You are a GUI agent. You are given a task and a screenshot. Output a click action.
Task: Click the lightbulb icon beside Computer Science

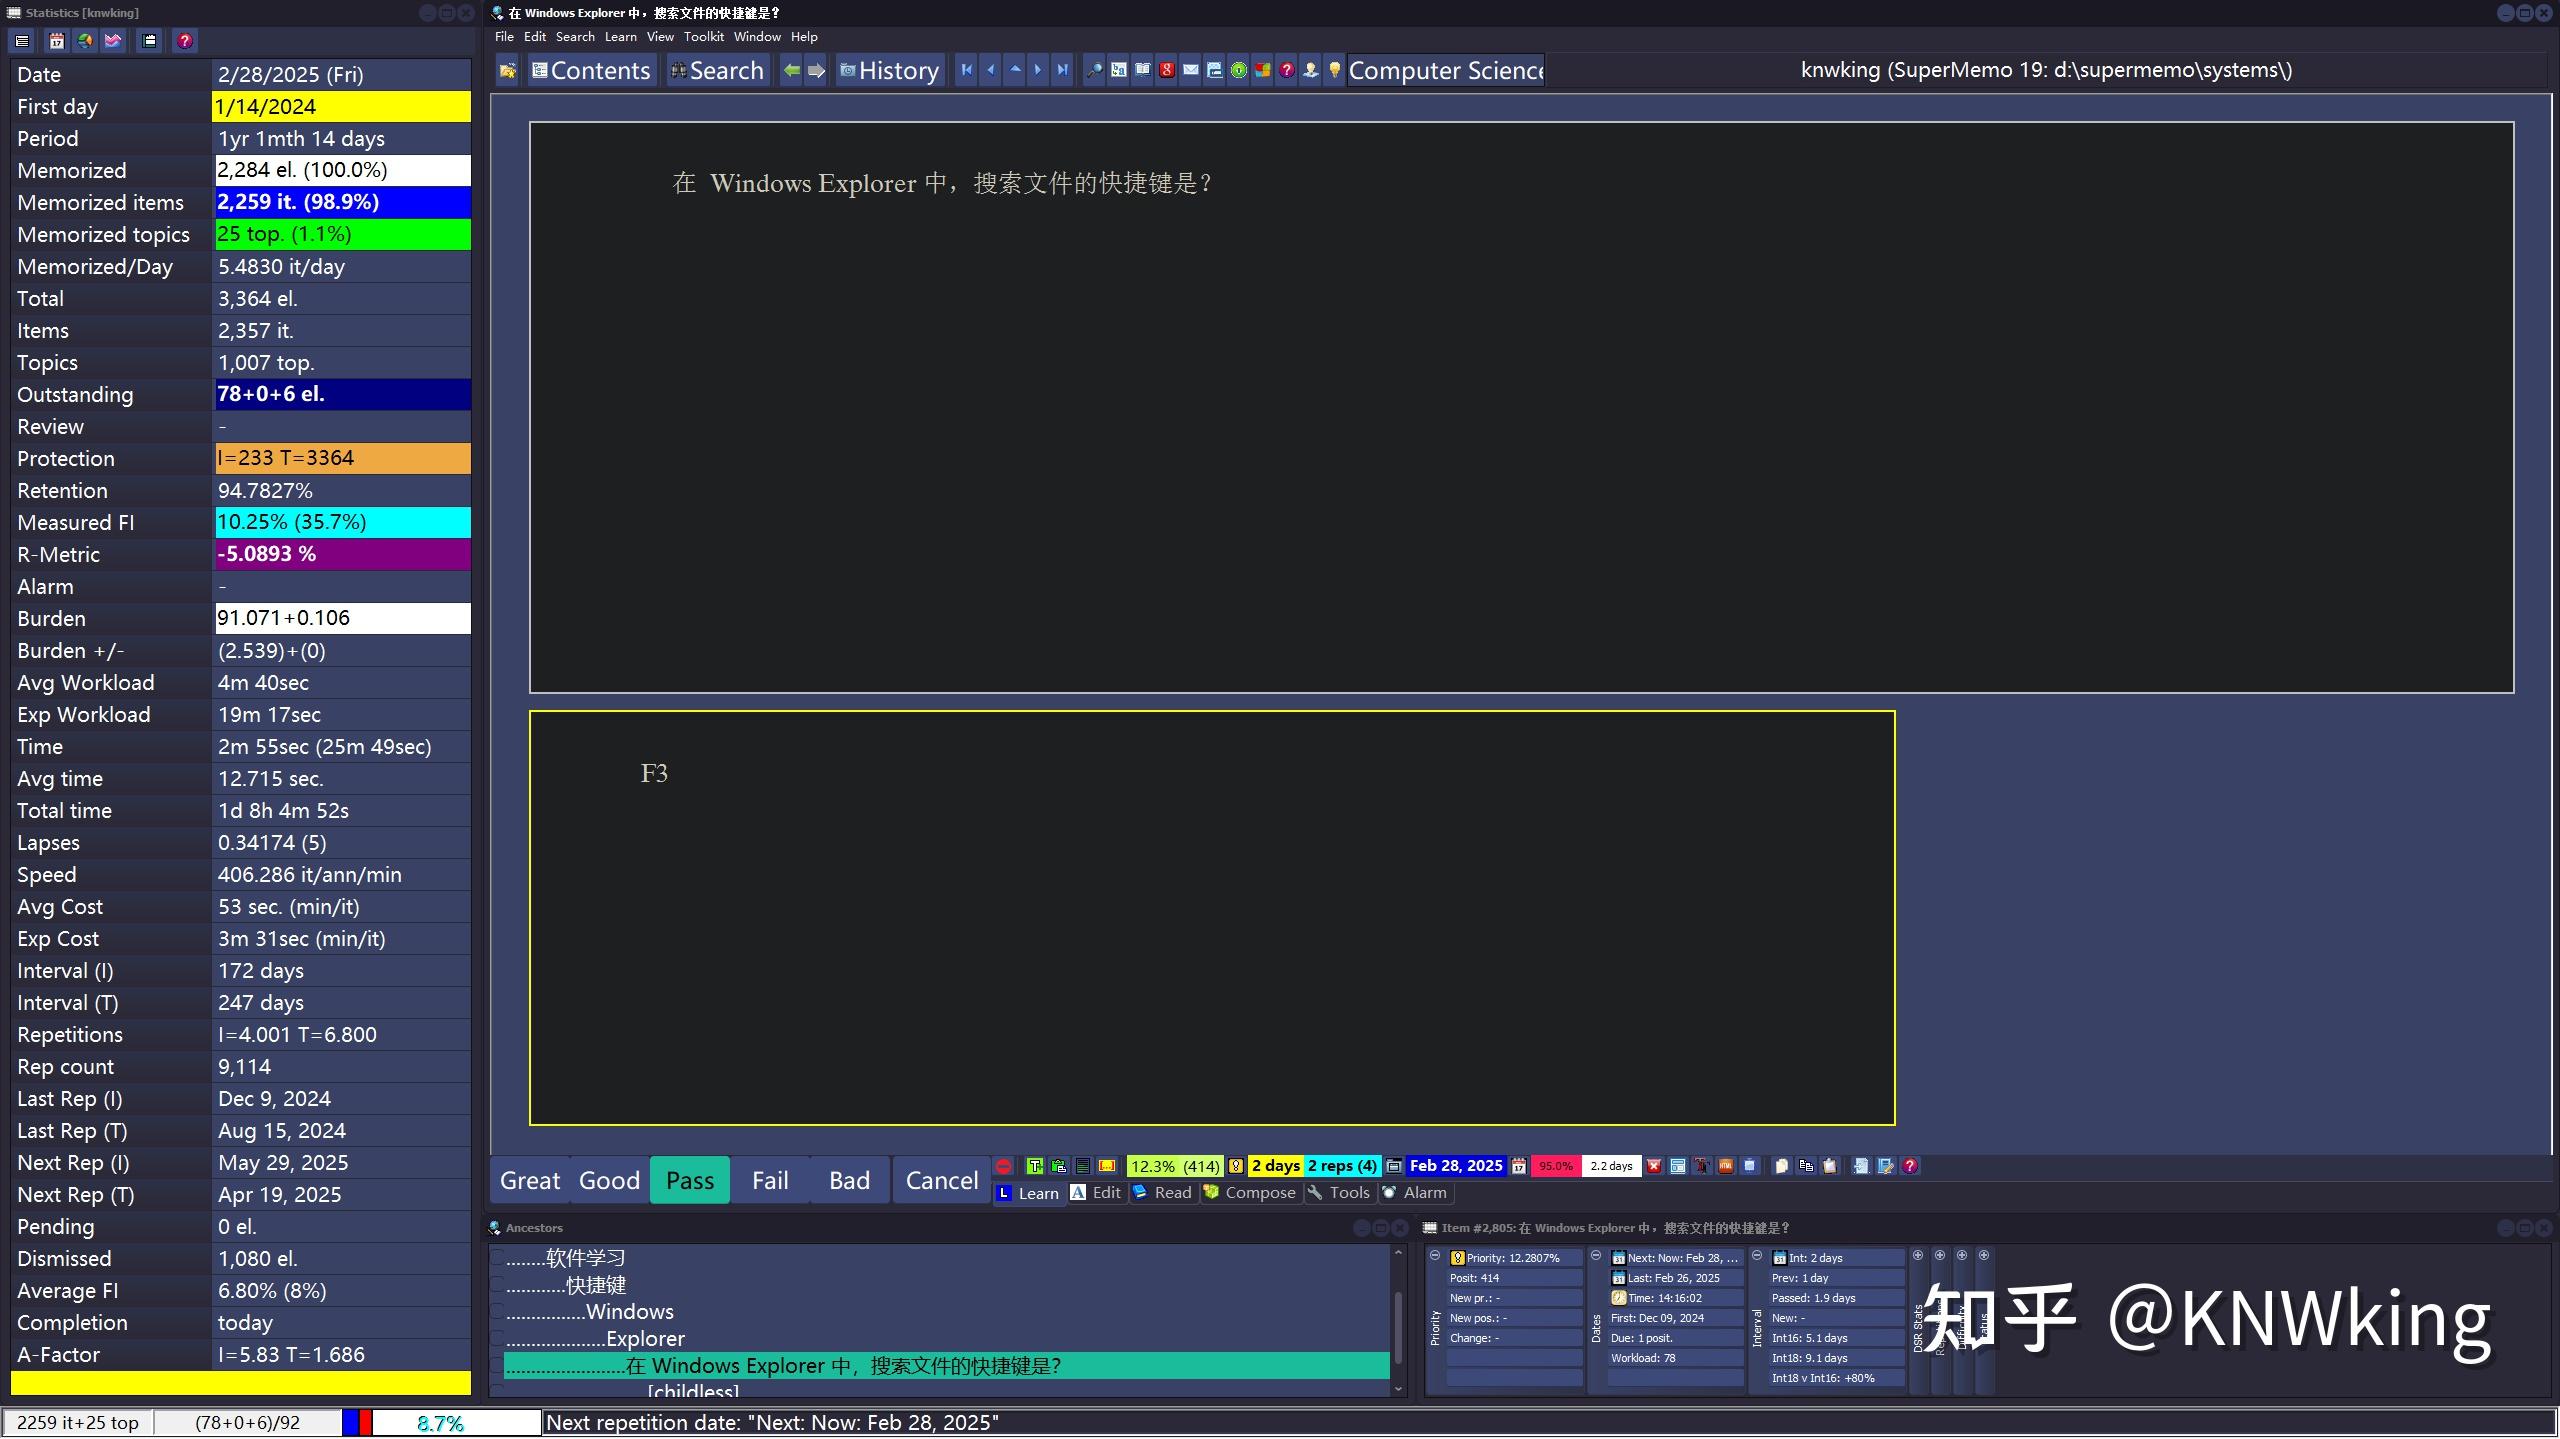(x=1334, y=70)
